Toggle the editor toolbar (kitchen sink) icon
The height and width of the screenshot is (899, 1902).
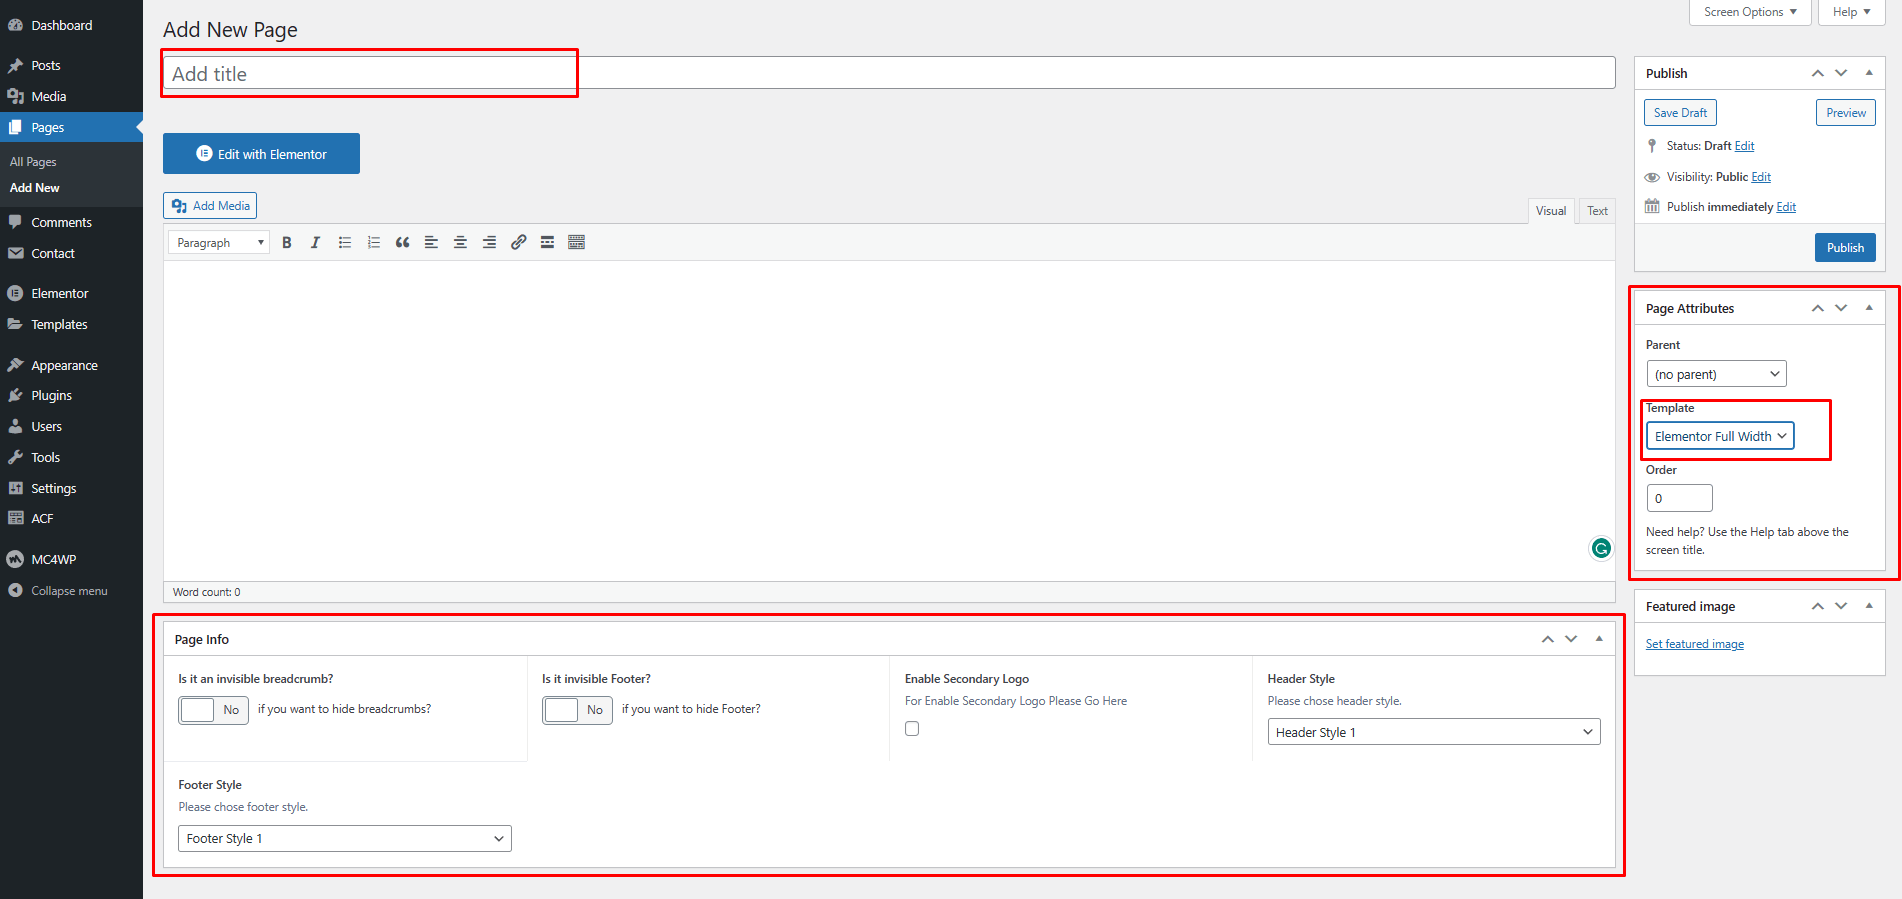click(x=576, y=243)
